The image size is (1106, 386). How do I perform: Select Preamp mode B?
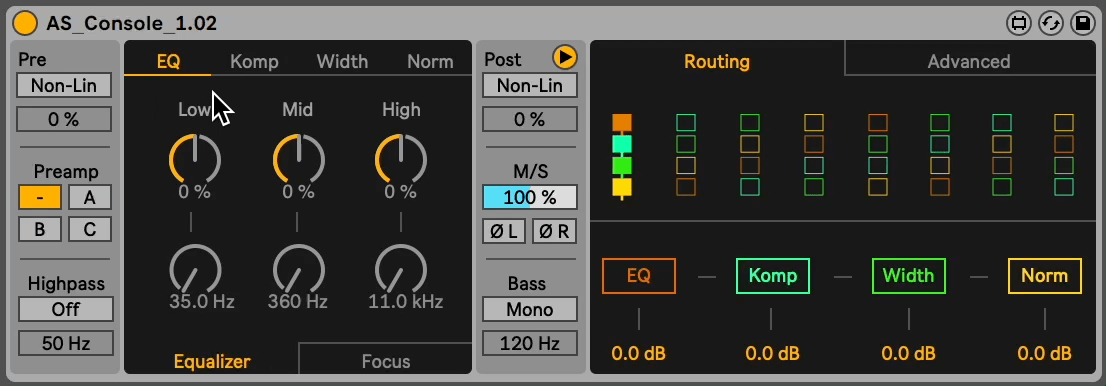[x=40, y=229]
